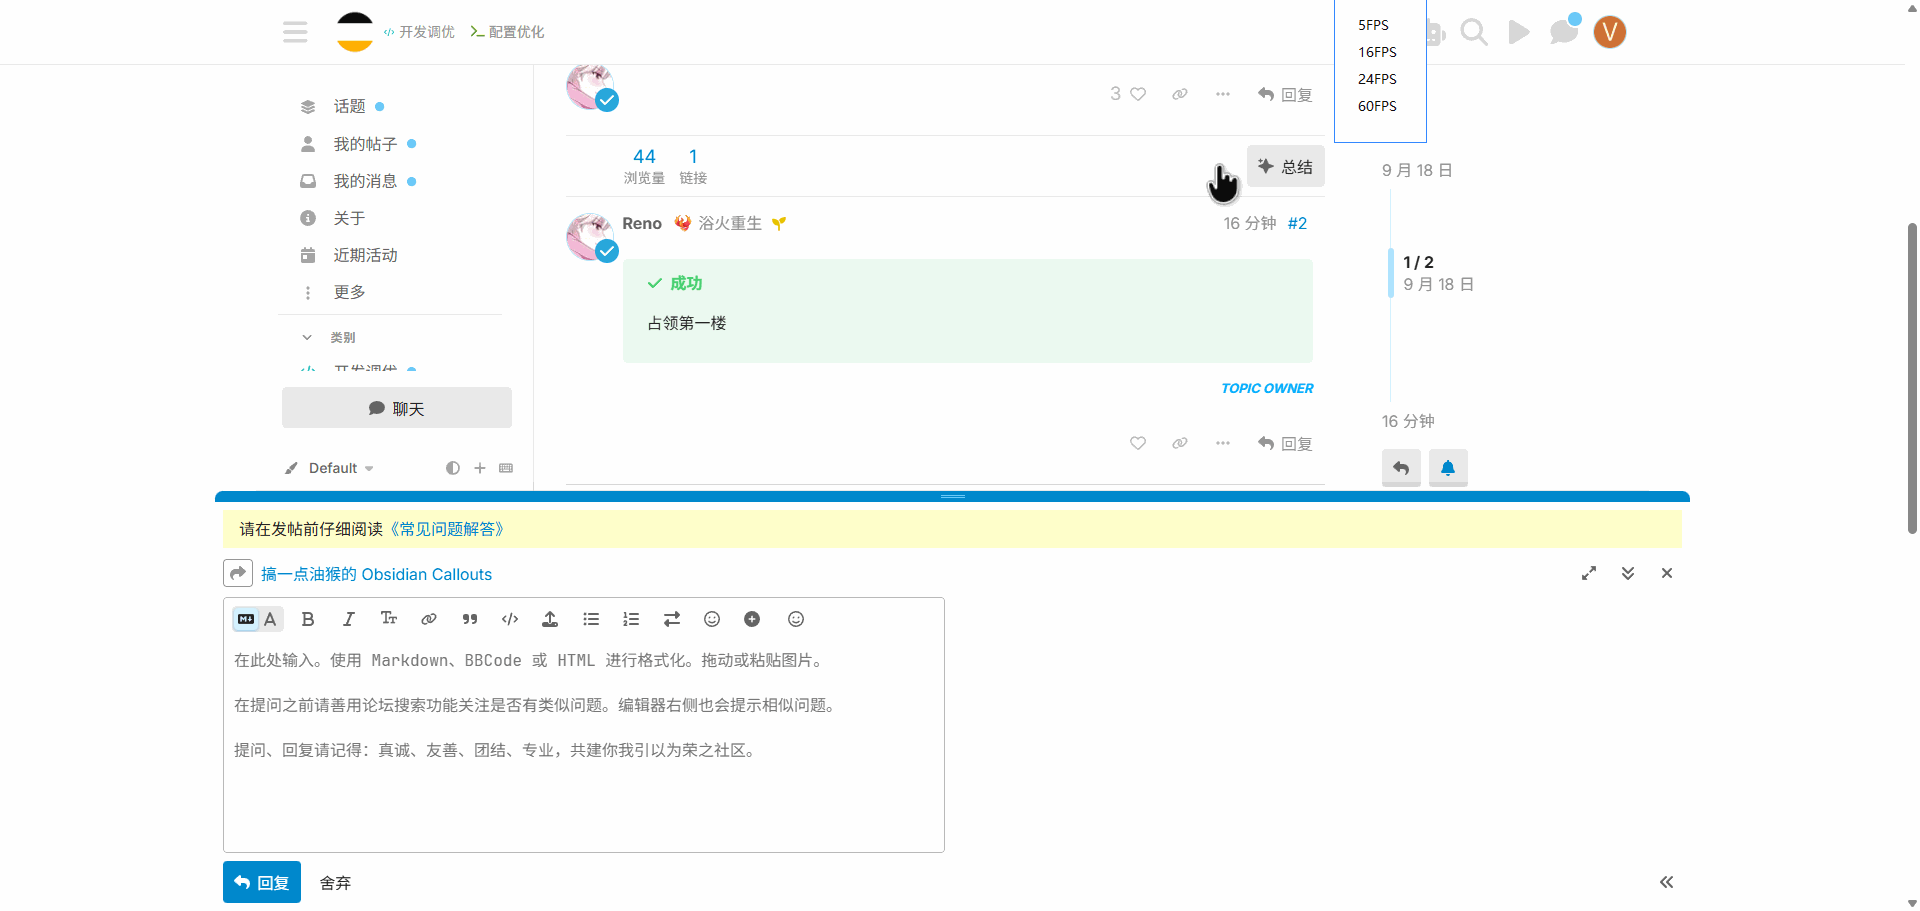
Task: Open the 常见问题解答 FAQ link
Action: pyautogui.click(x=446, y=529)
